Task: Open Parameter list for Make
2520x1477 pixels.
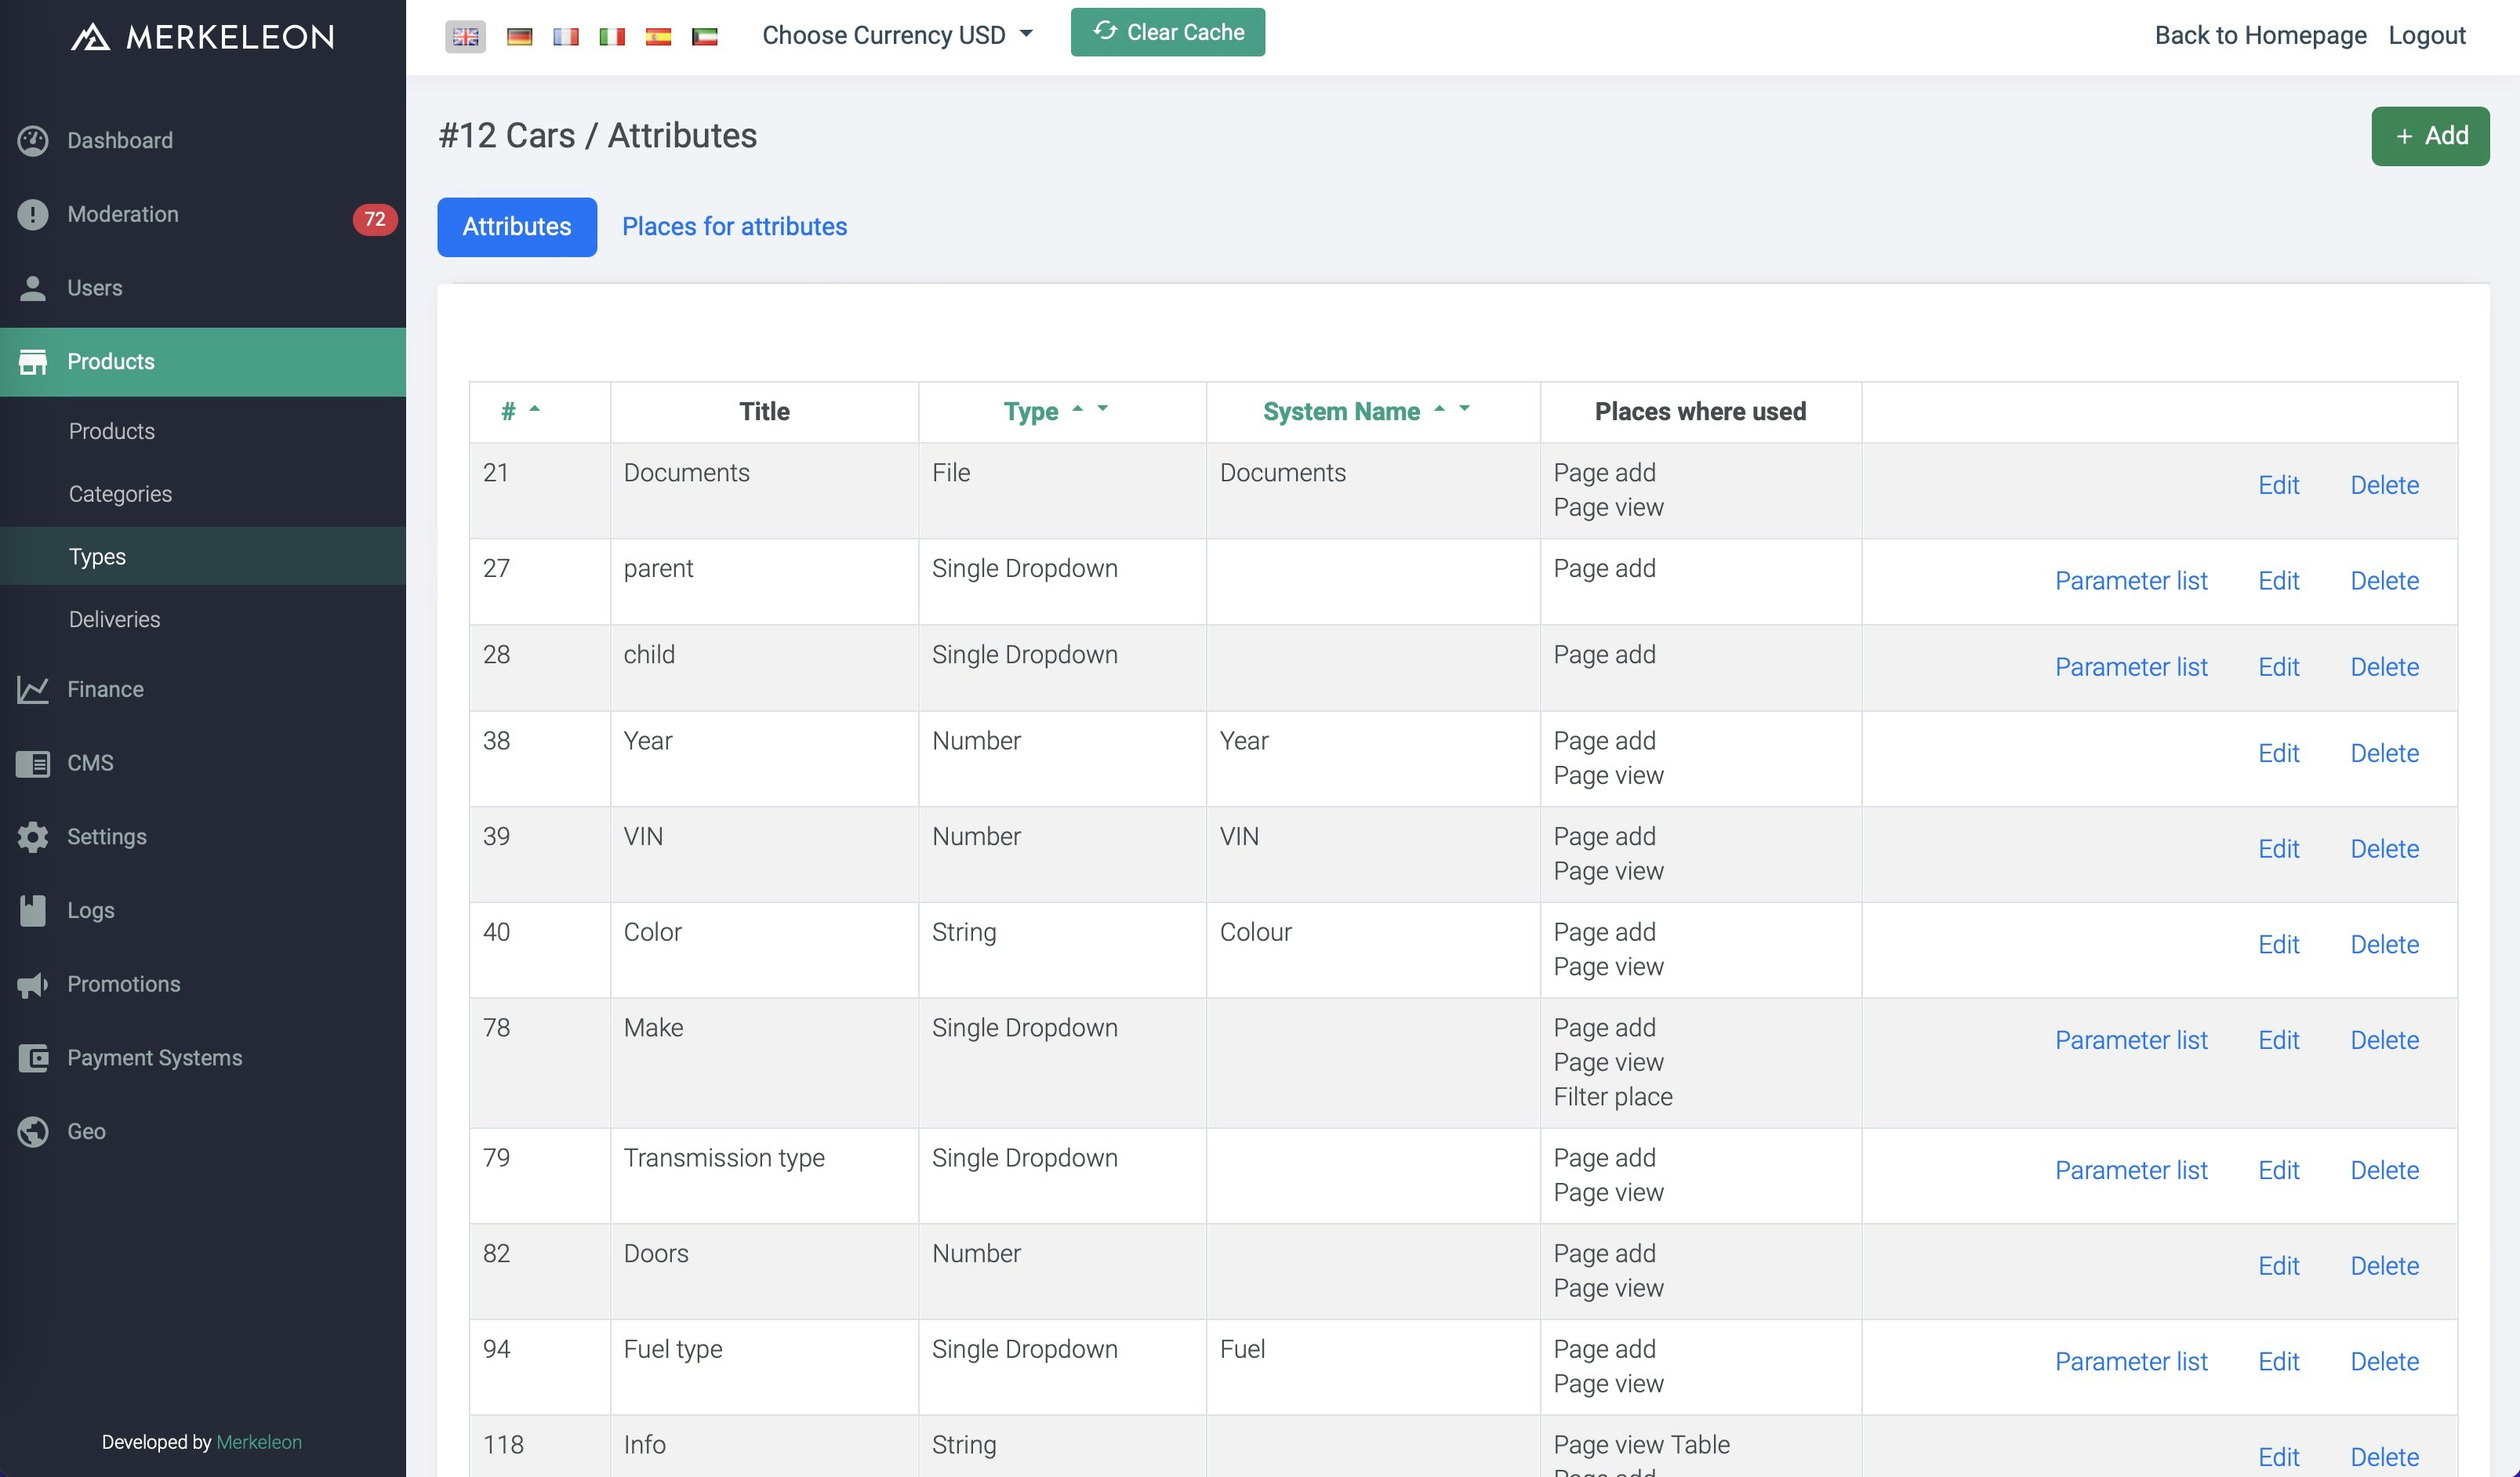Action: pyautogui.click(x=2131, y=1040)
